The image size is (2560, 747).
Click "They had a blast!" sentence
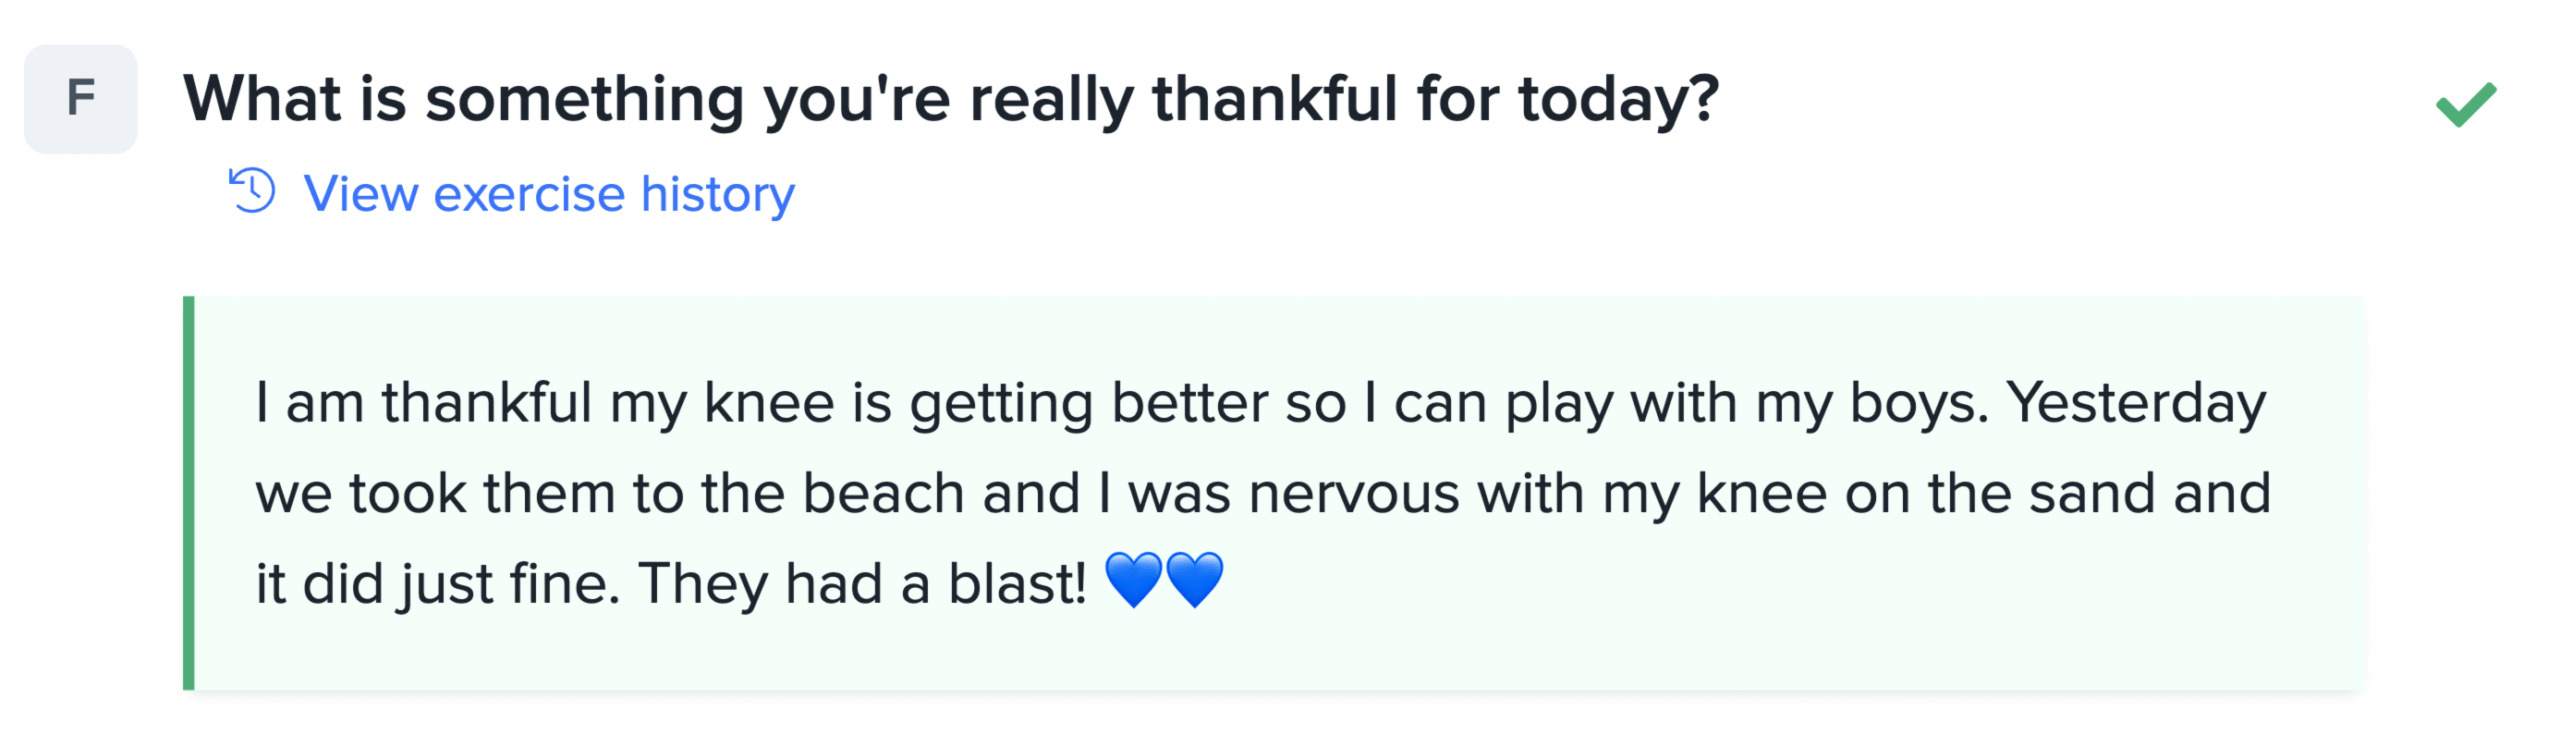(x=862, y=584)
